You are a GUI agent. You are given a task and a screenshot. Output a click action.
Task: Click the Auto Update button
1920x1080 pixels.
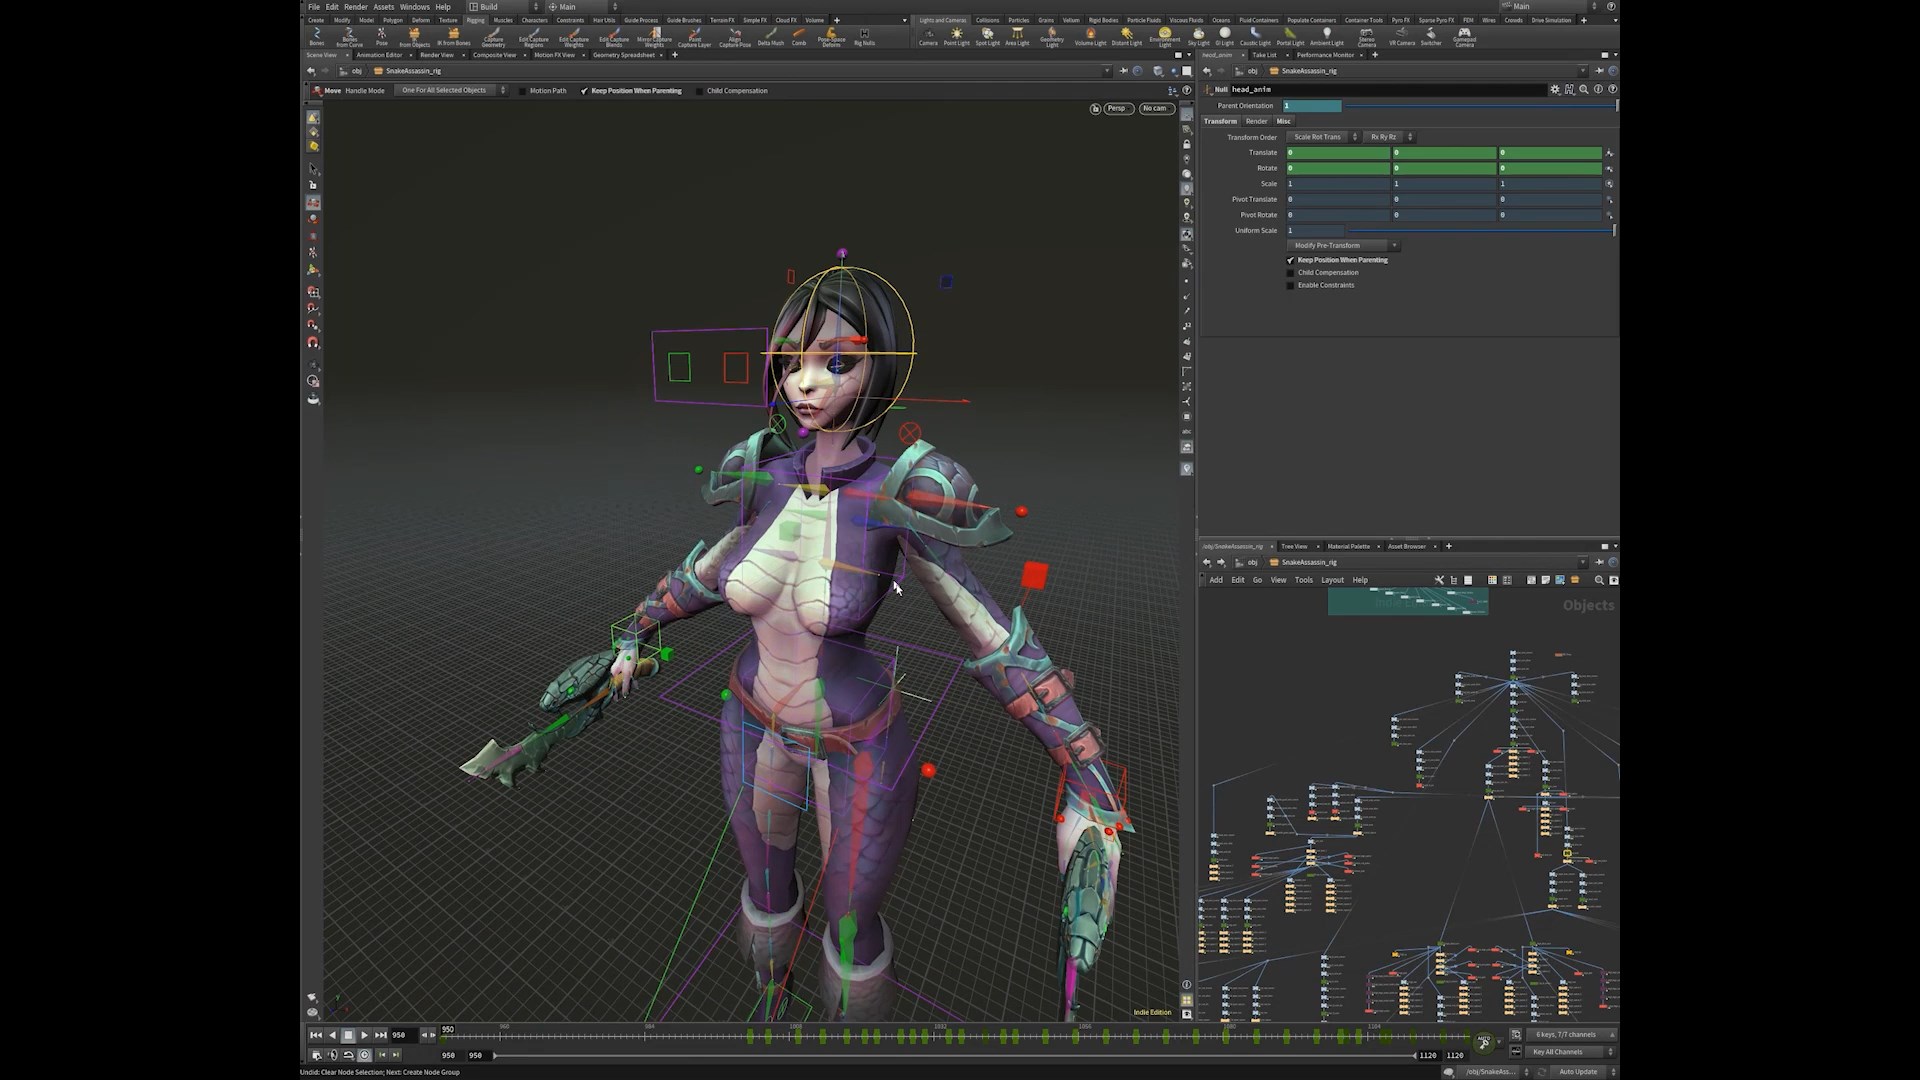(1578, 1072)
